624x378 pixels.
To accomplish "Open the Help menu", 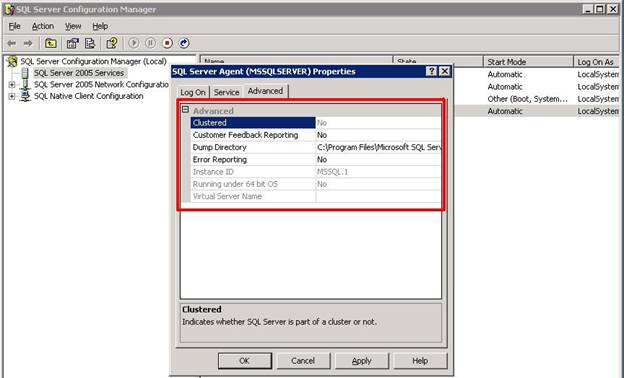I will coord(100,26).
